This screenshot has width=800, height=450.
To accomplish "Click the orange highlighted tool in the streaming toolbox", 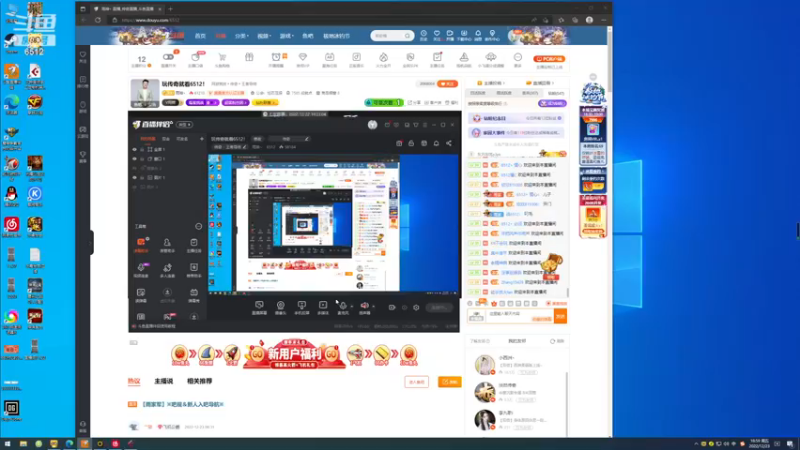I will pos(141,242).
